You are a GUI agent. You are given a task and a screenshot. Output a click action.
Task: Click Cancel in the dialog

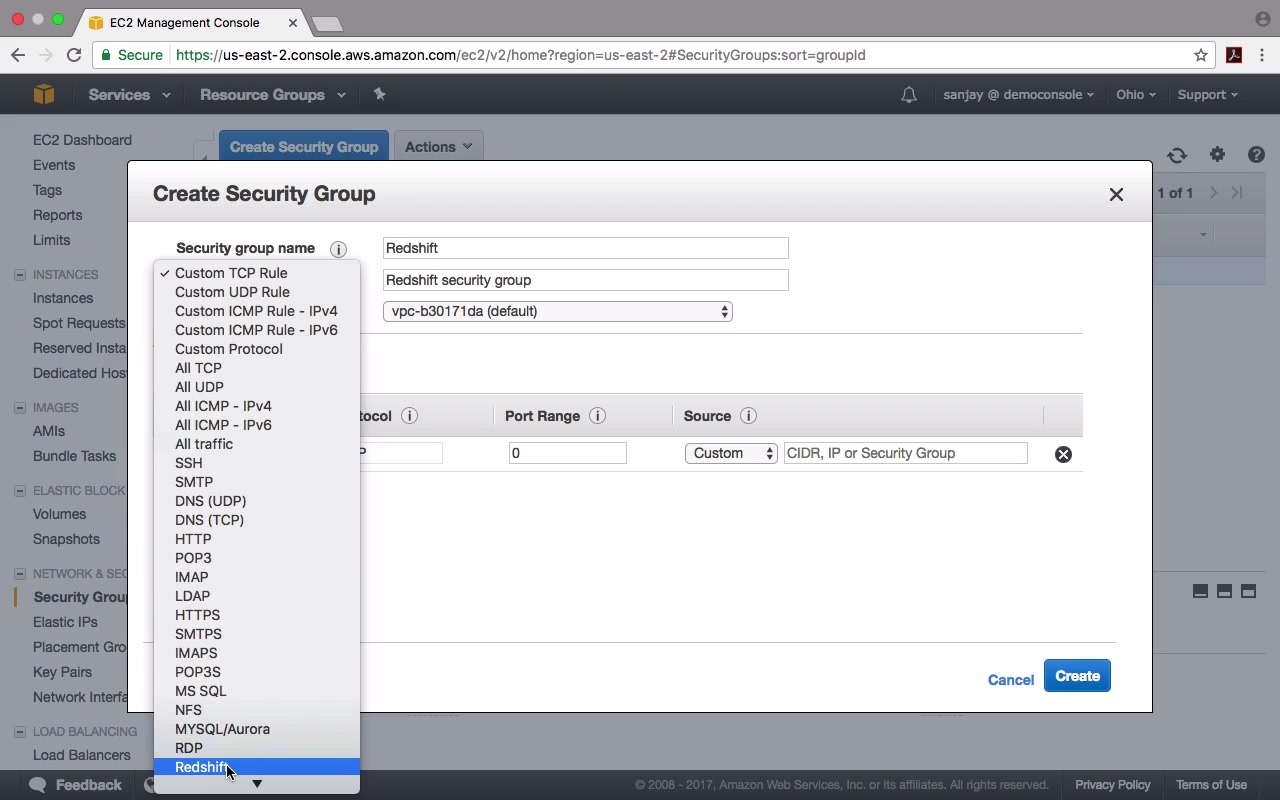(x=1011, y=680)
